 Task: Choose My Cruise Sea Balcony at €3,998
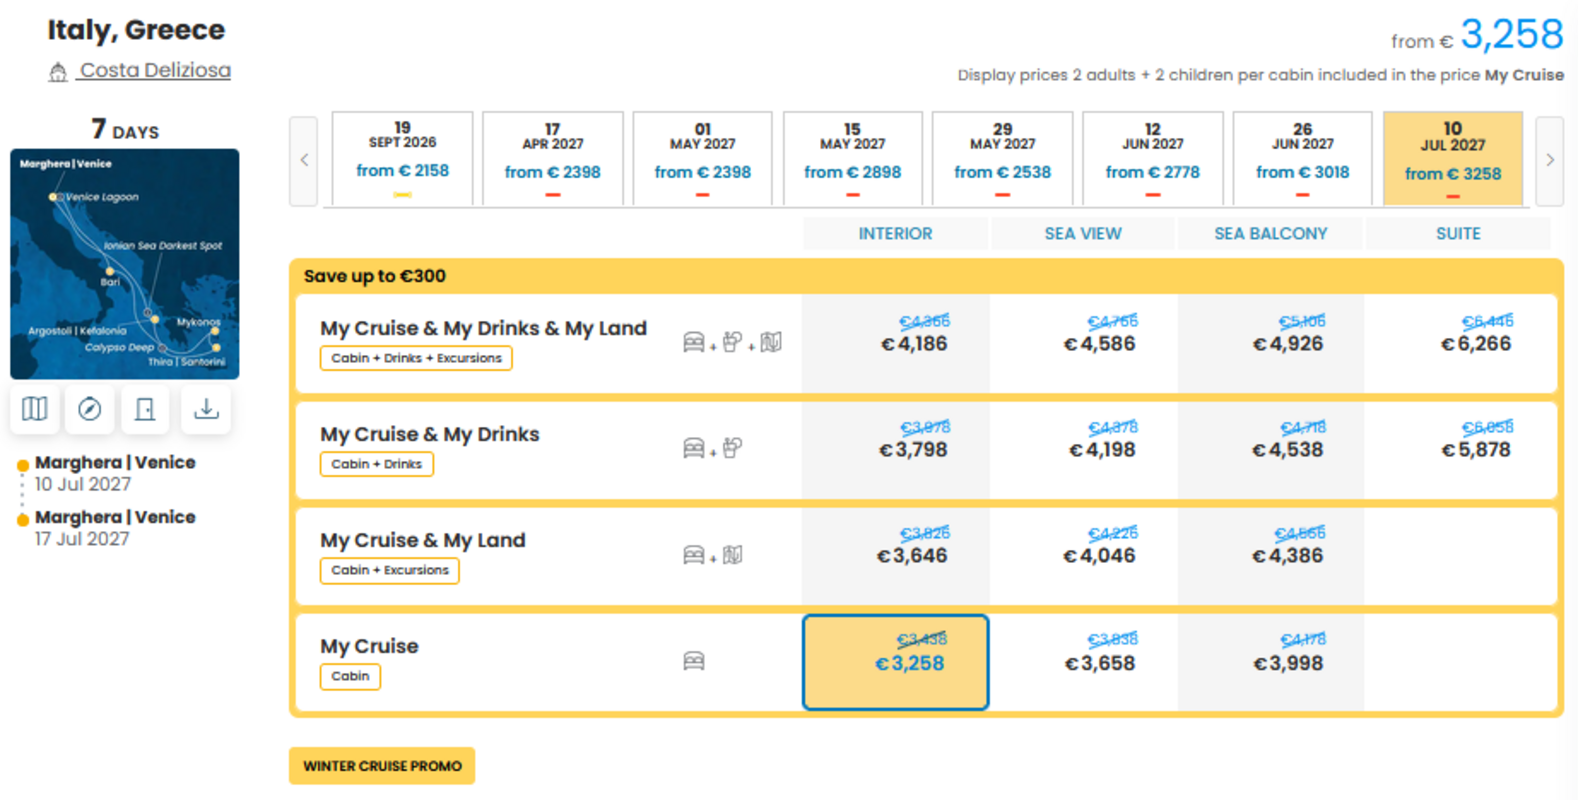click(1271, 662)
